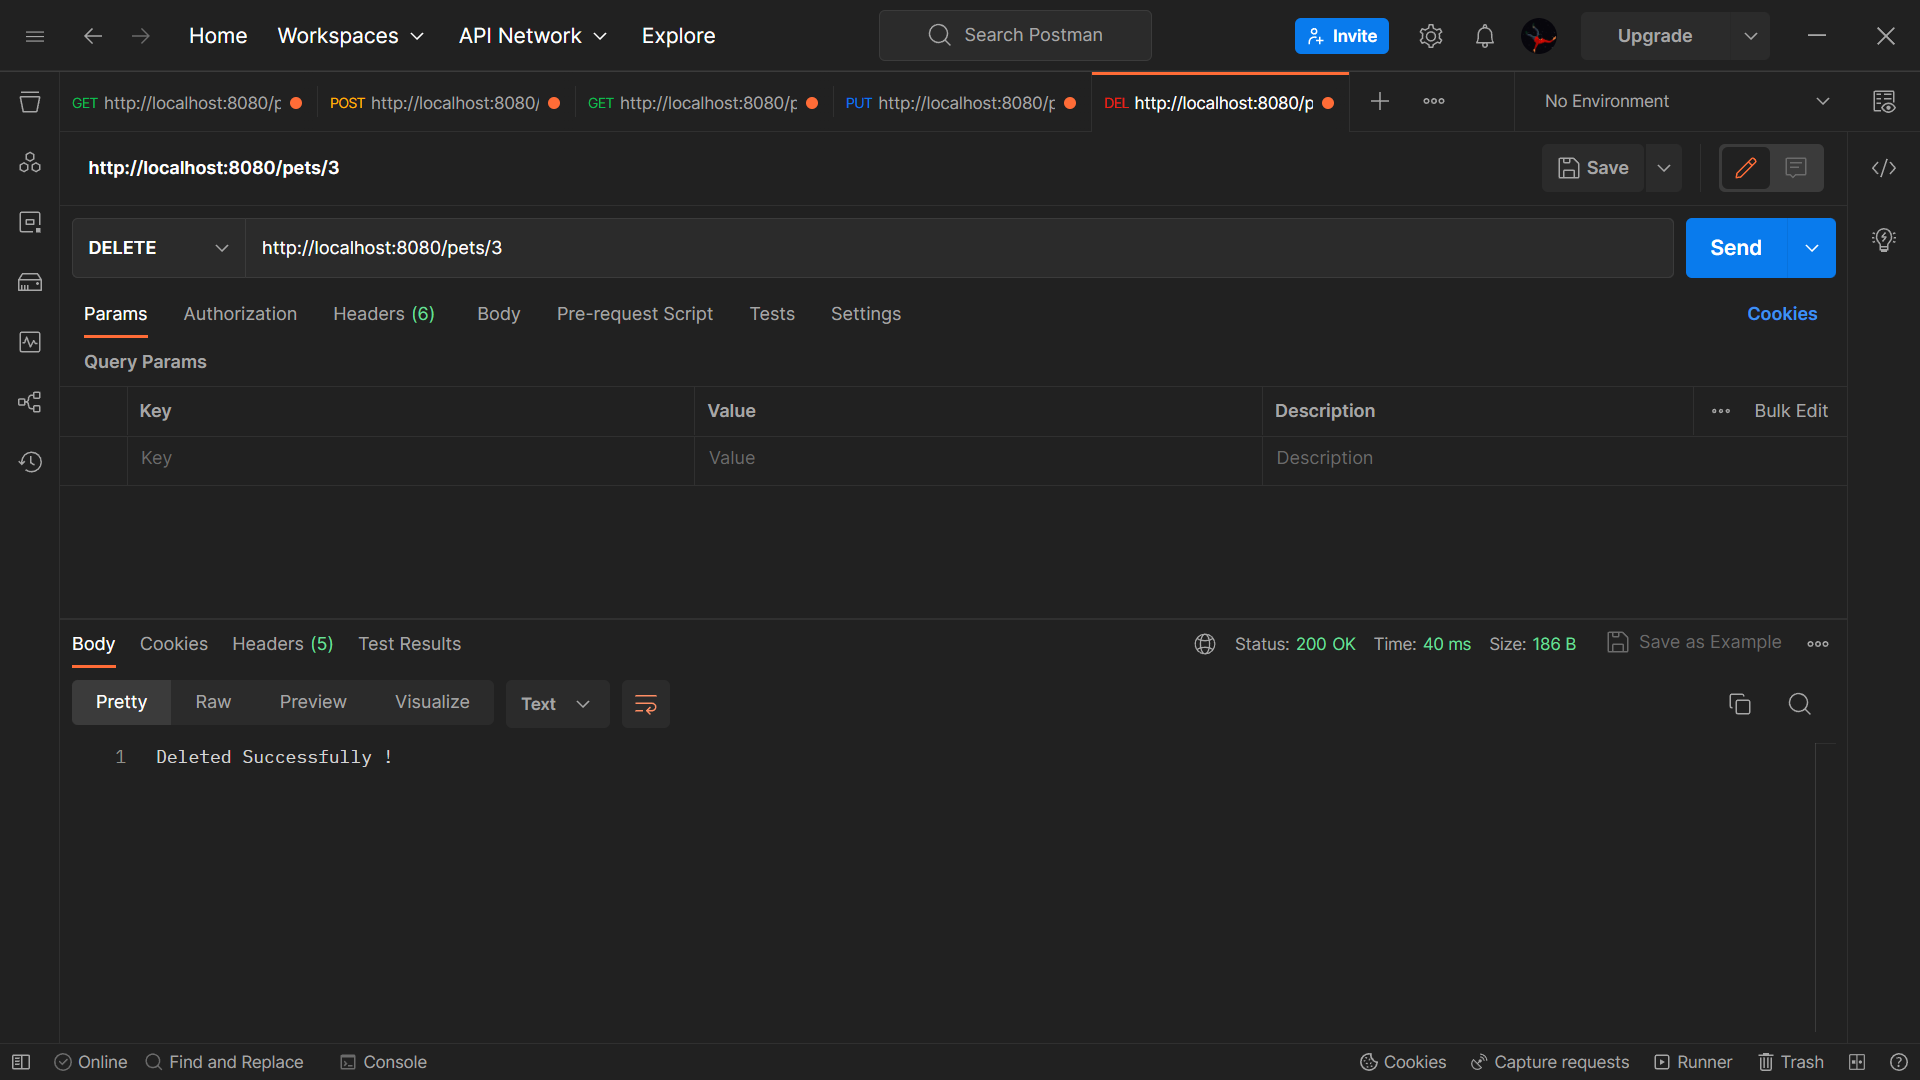Open the Console in status bar
The height and width of the screenshot is (1080, 1920).
pos(383,1062)
